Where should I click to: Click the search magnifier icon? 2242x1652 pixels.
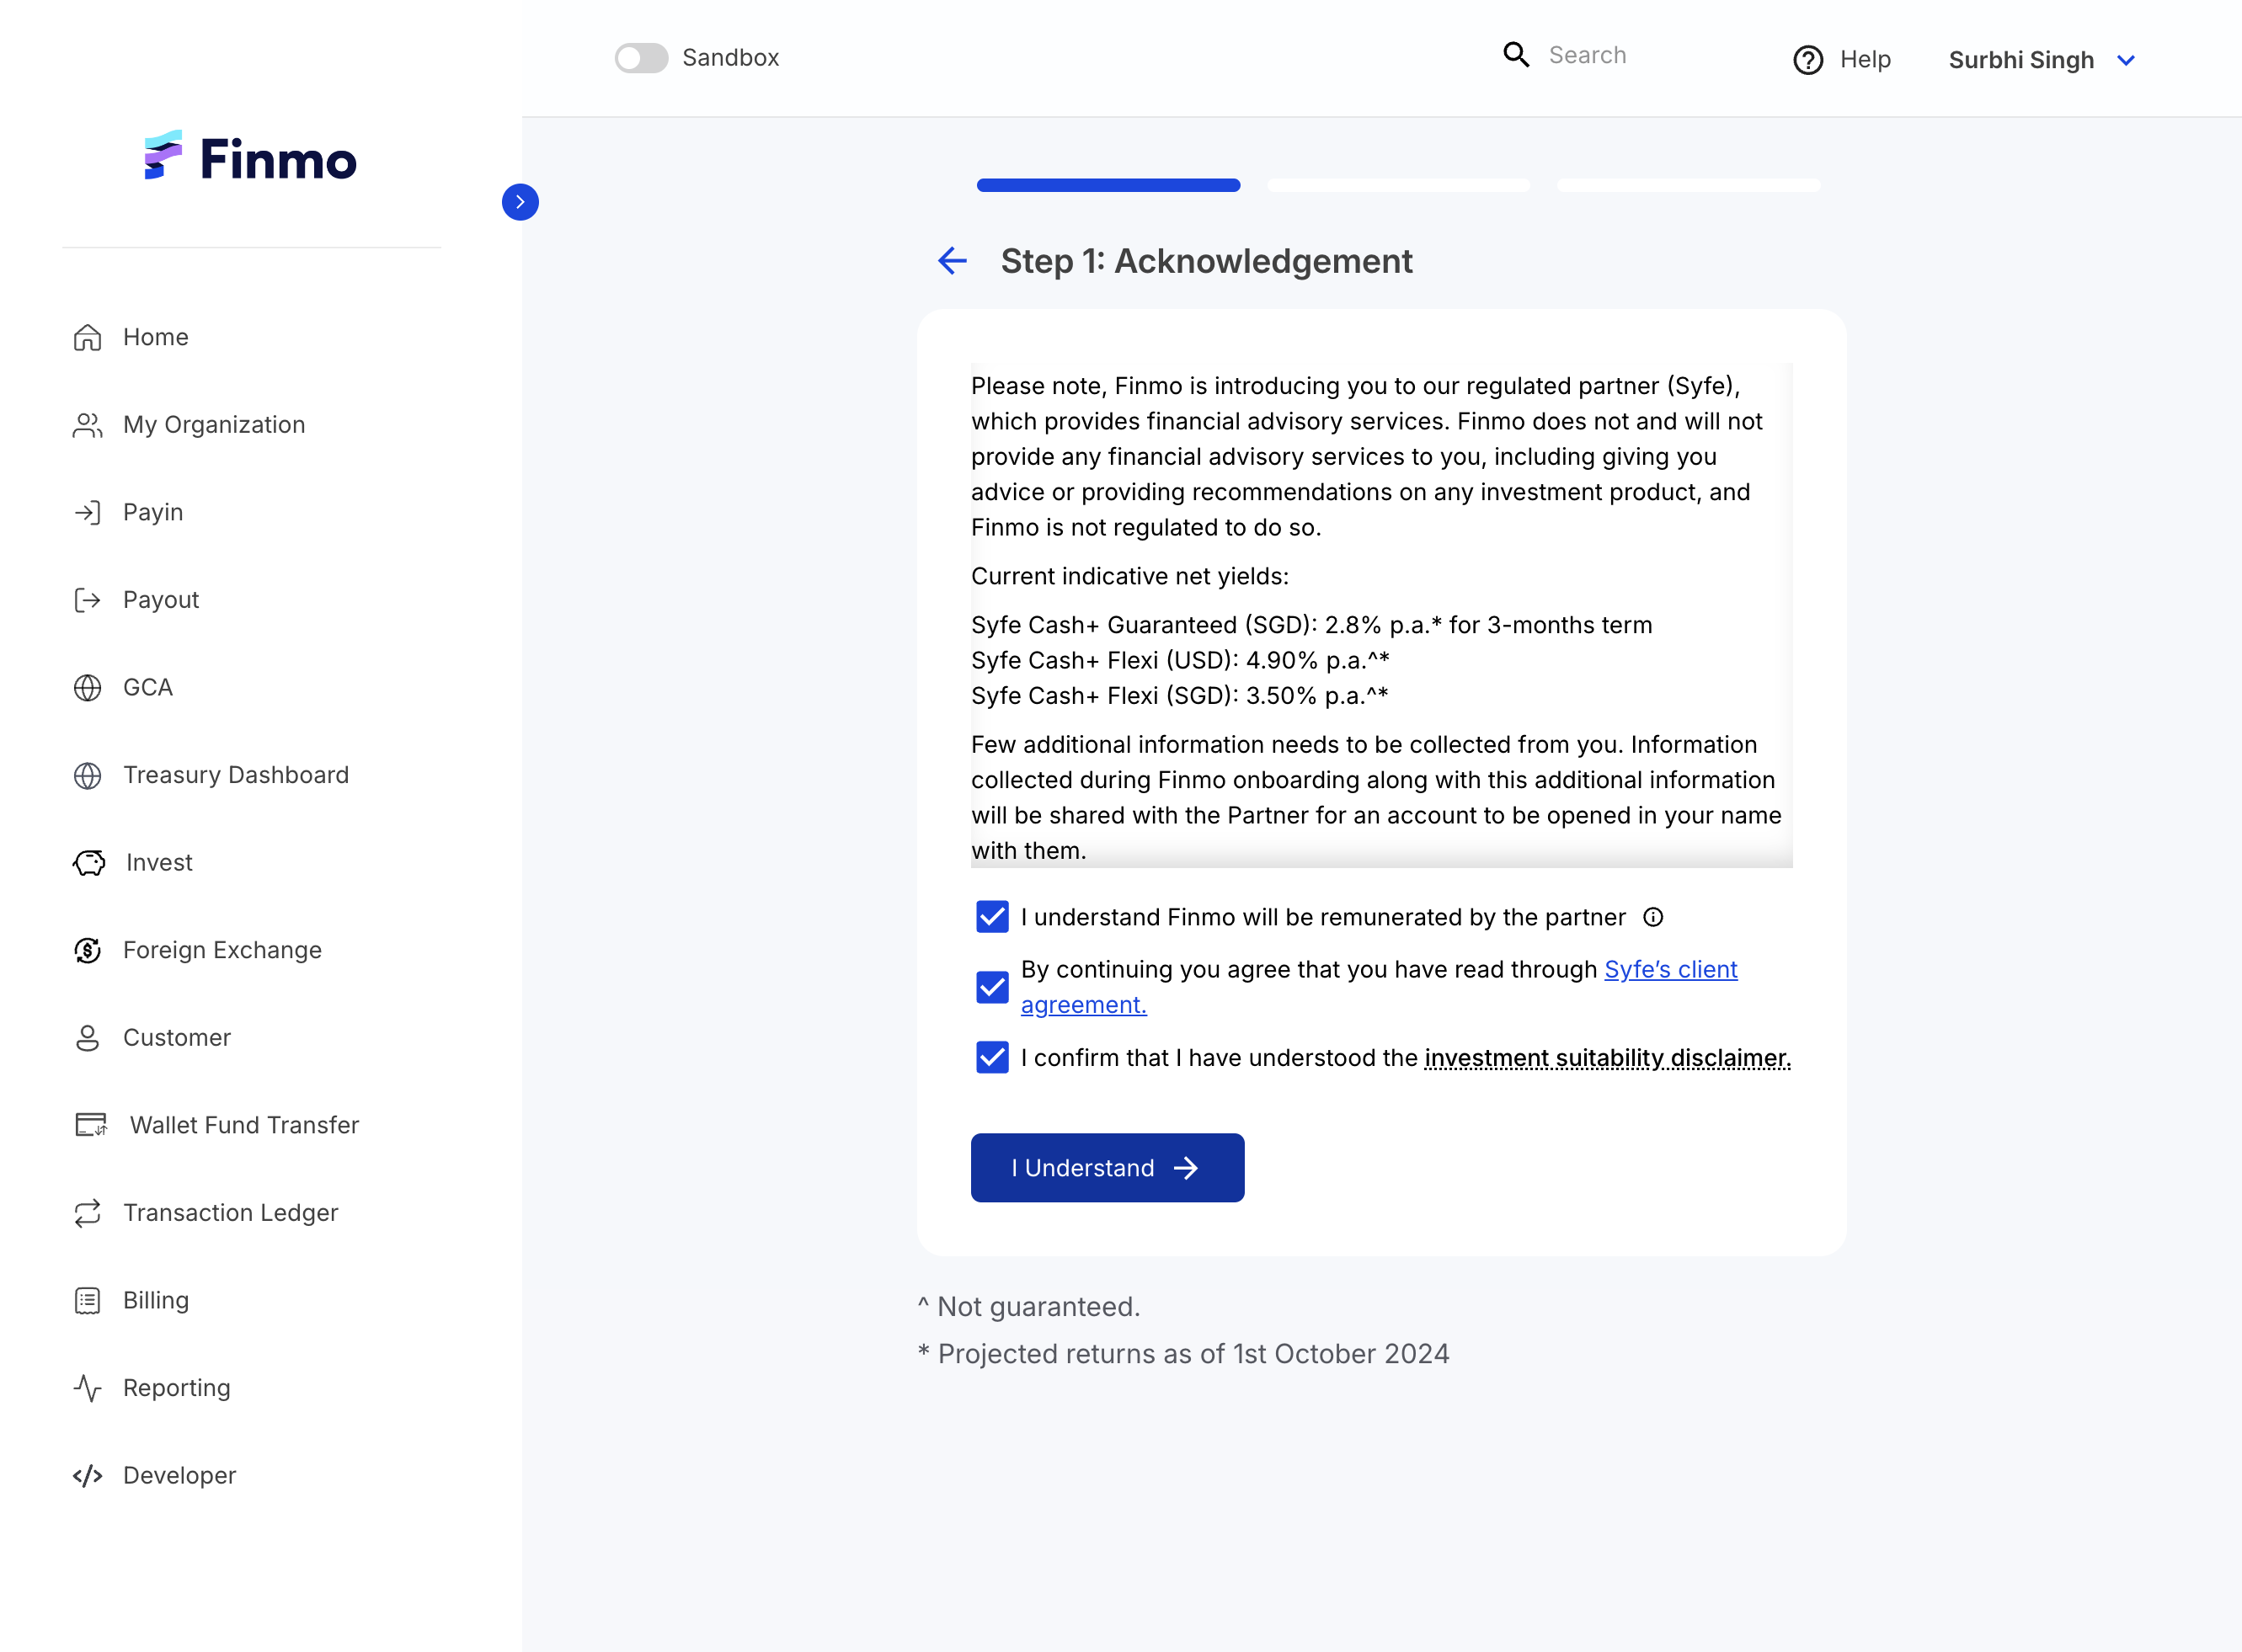coord(1516,55)
